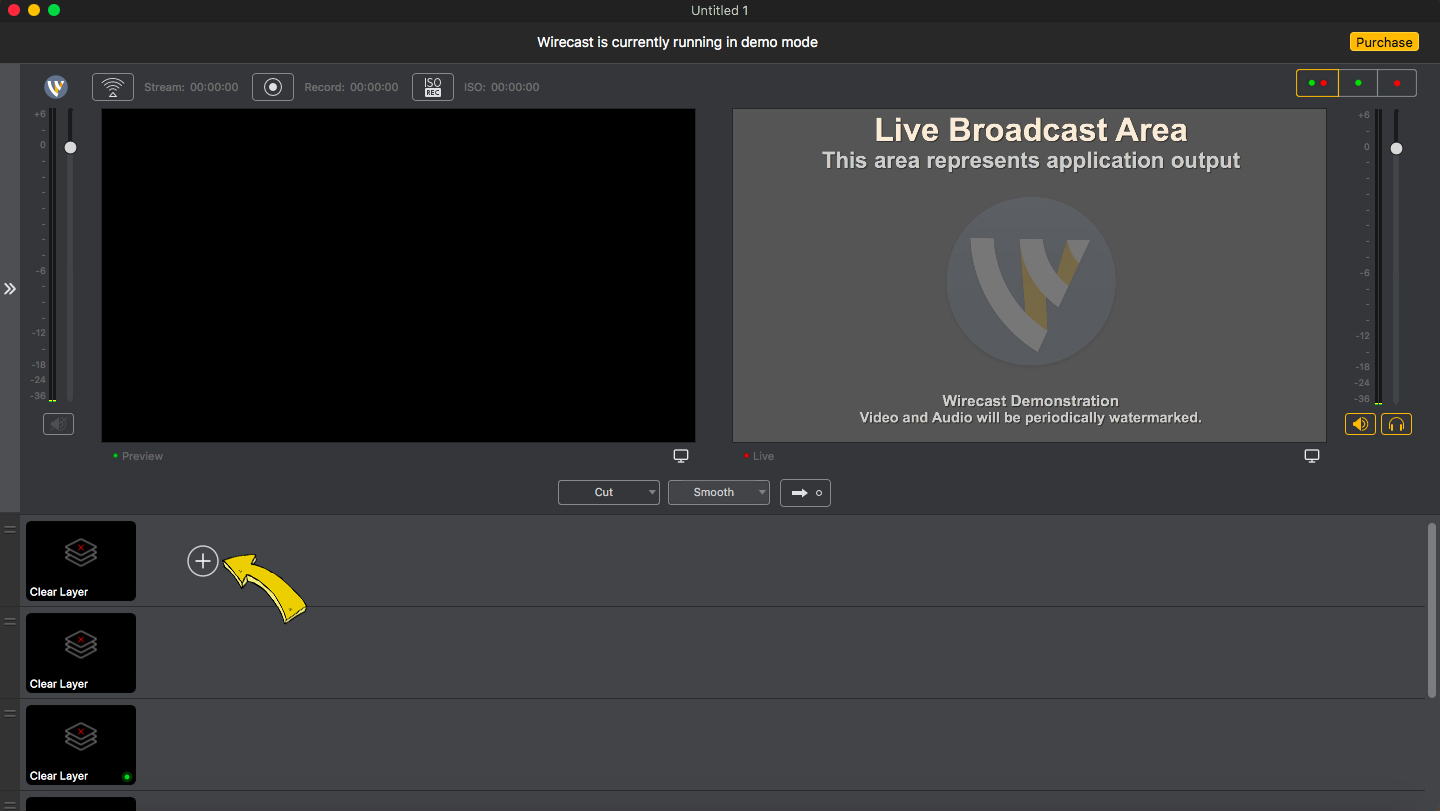Start recording with the Record circle button

[x=273, y=87]
